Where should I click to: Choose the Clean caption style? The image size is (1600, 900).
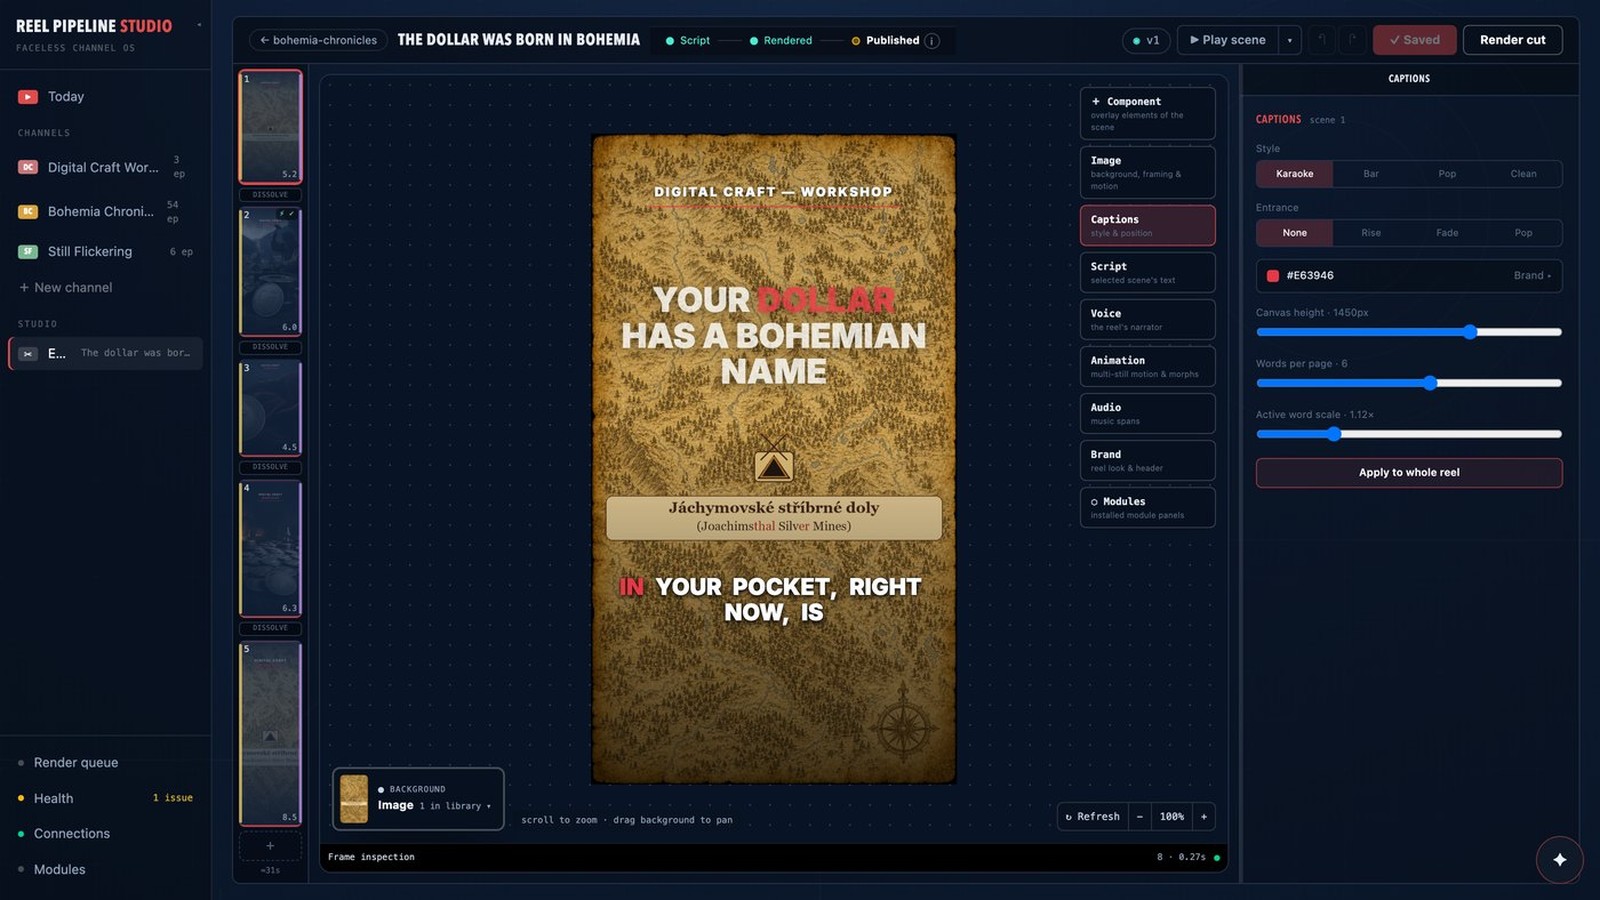point(1523,174)
